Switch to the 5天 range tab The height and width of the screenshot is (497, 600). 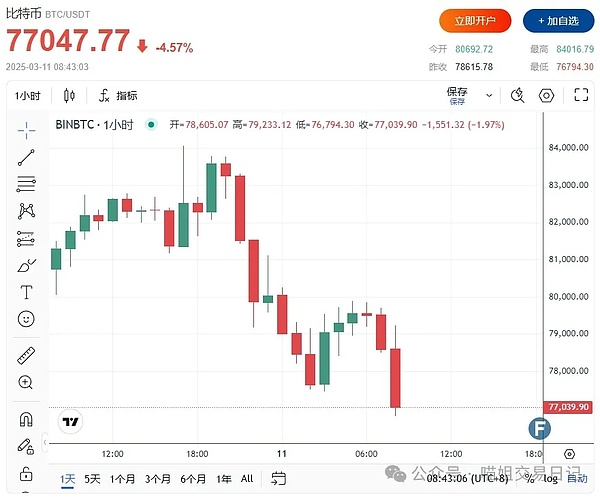pos(92,479)
